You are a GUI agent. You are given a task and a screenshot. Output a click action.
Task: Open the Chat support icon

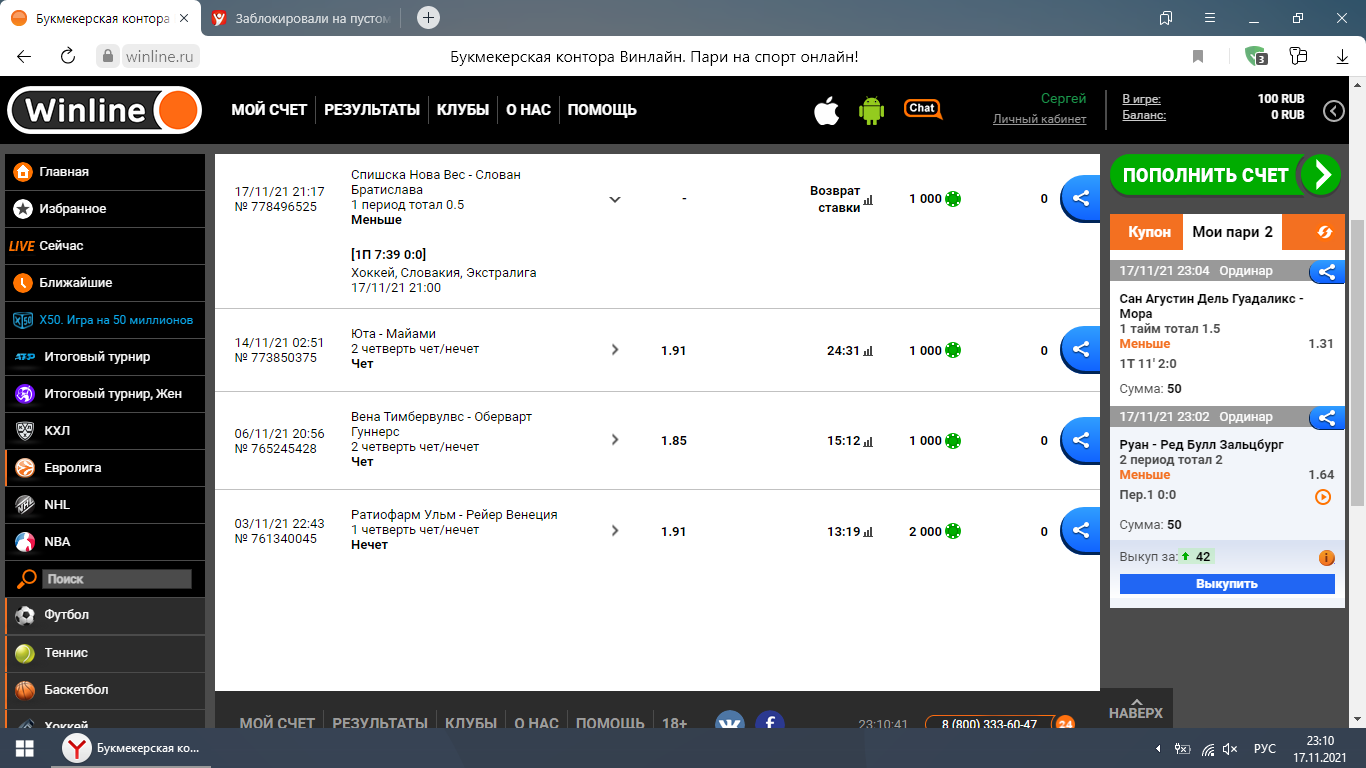click(922, 109)
